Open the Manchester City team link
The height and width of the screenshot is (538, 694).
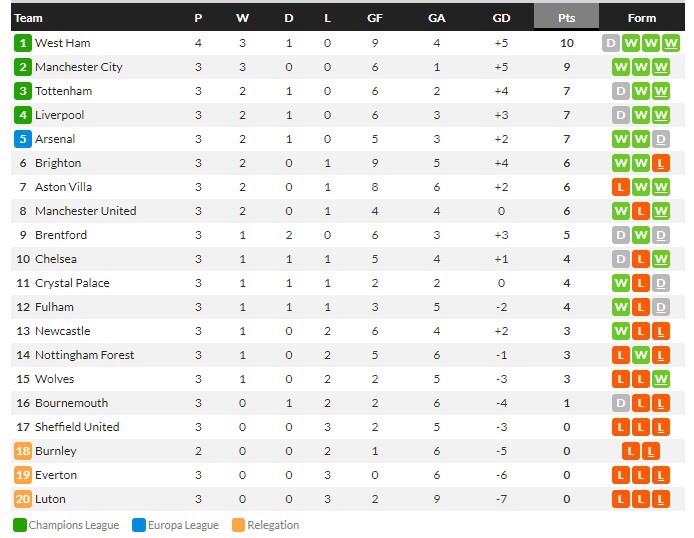(78, 67)
